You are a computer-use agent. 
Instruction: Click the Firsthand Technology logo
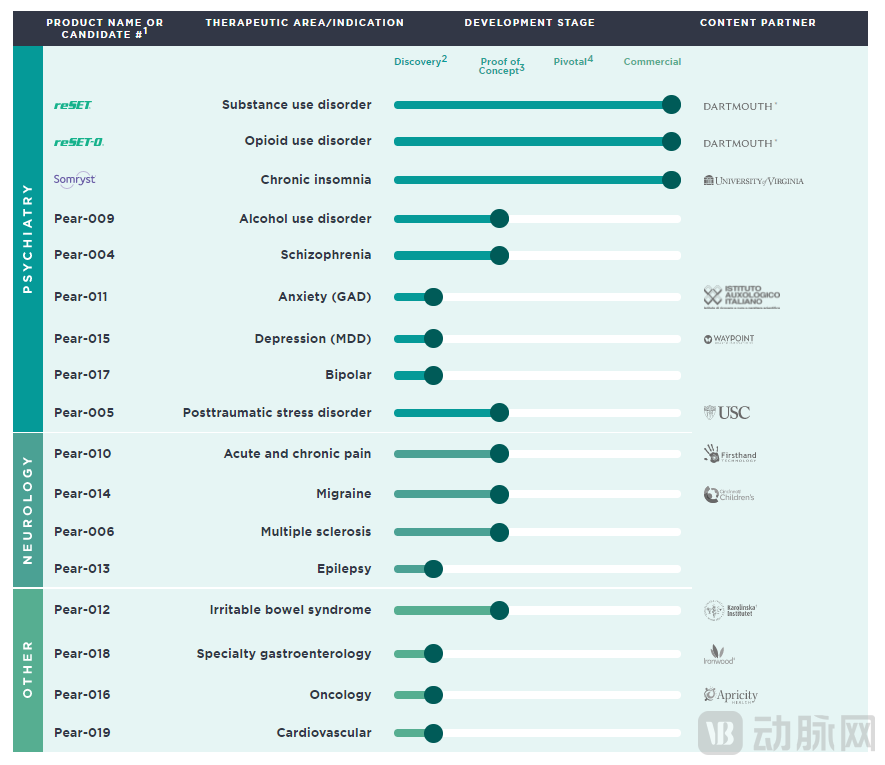point(730,454)
